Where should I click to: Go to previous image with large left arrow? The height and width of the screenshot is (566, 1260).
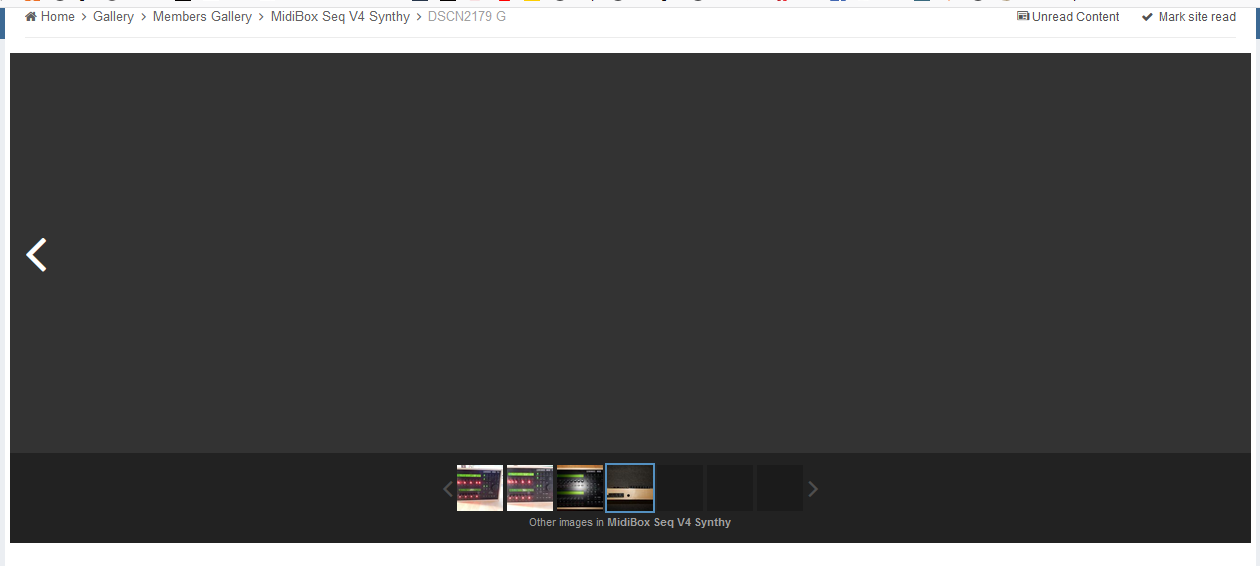37,255
